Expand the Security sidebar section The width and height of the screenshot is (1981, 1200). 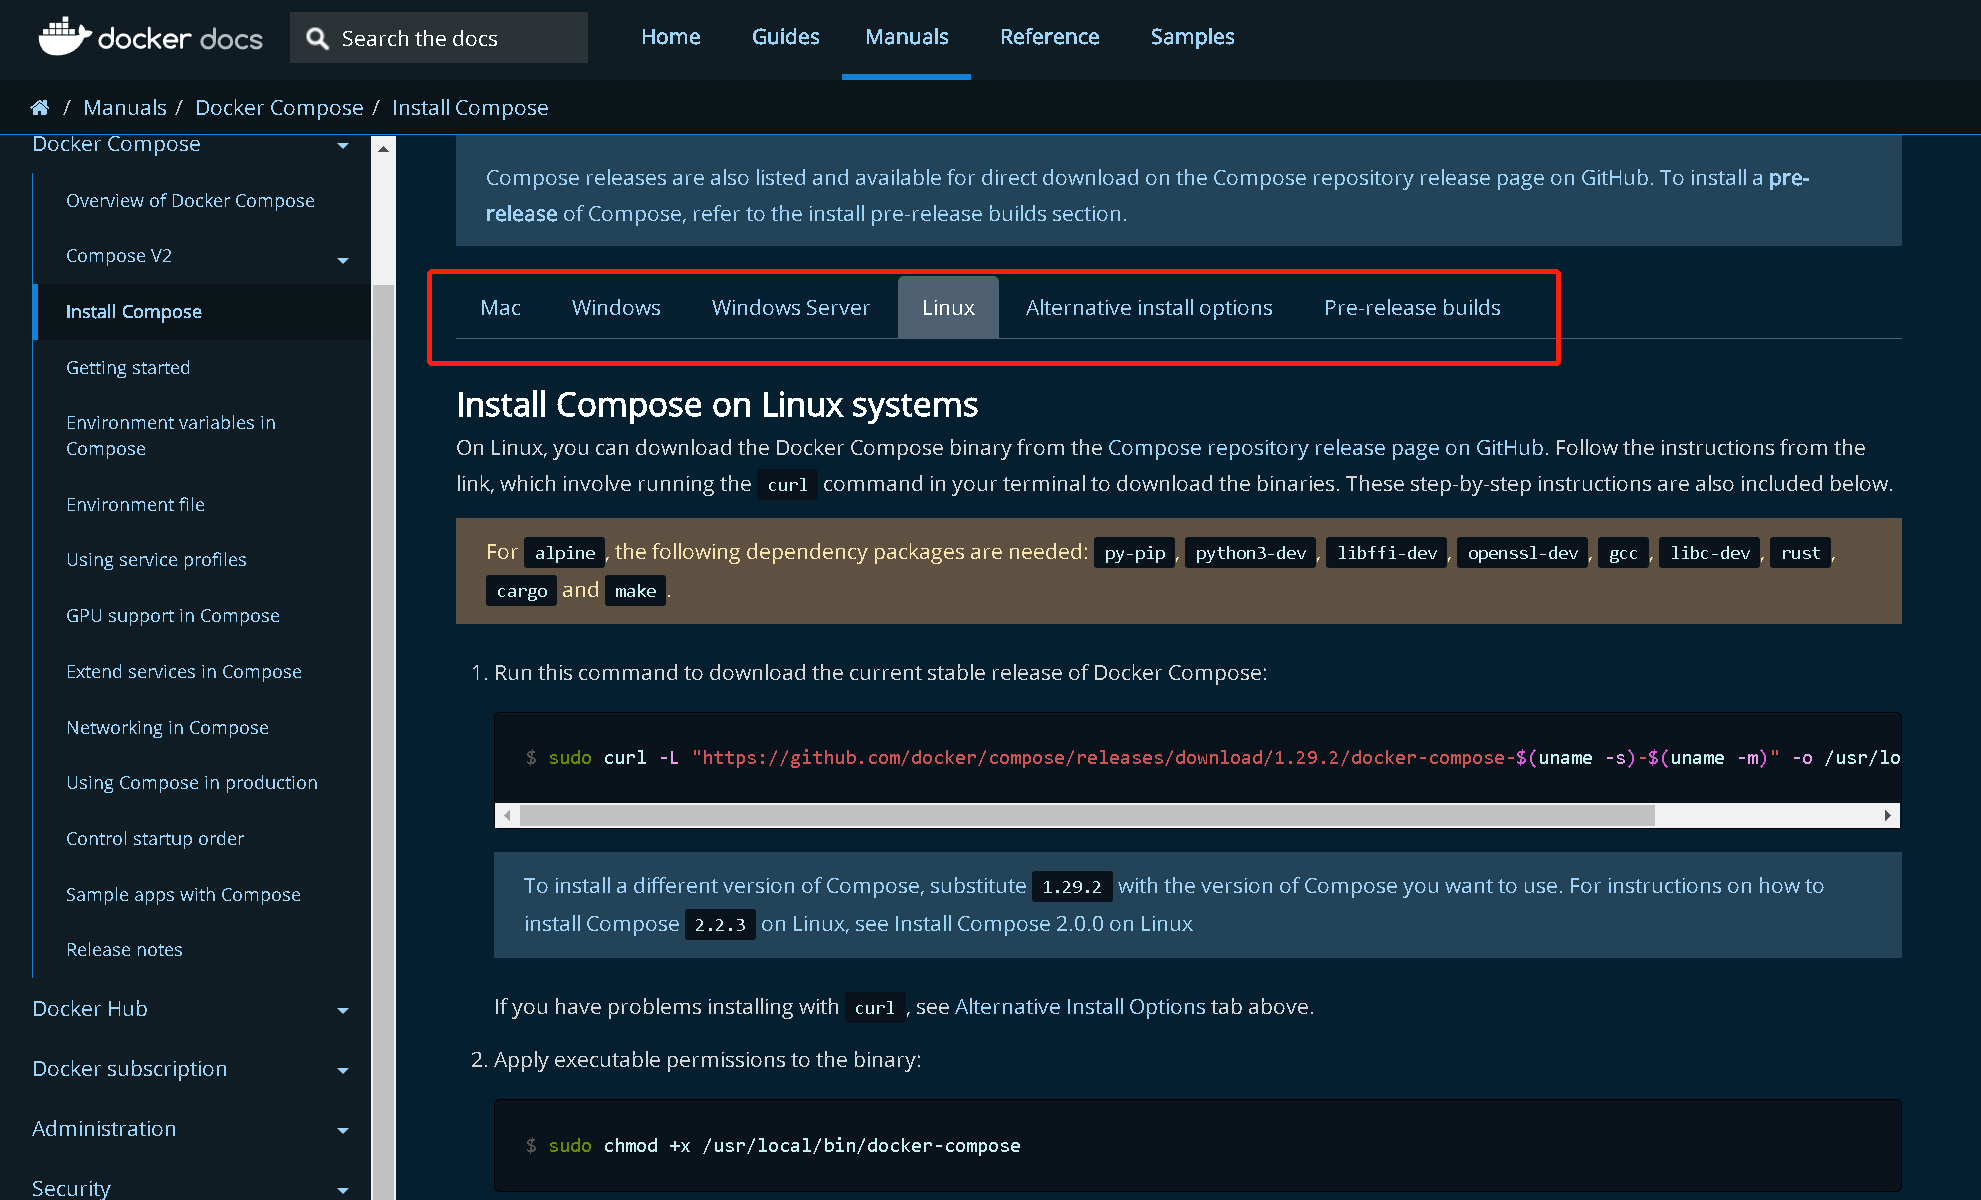pyautogui.click(x=343, y=1190)
